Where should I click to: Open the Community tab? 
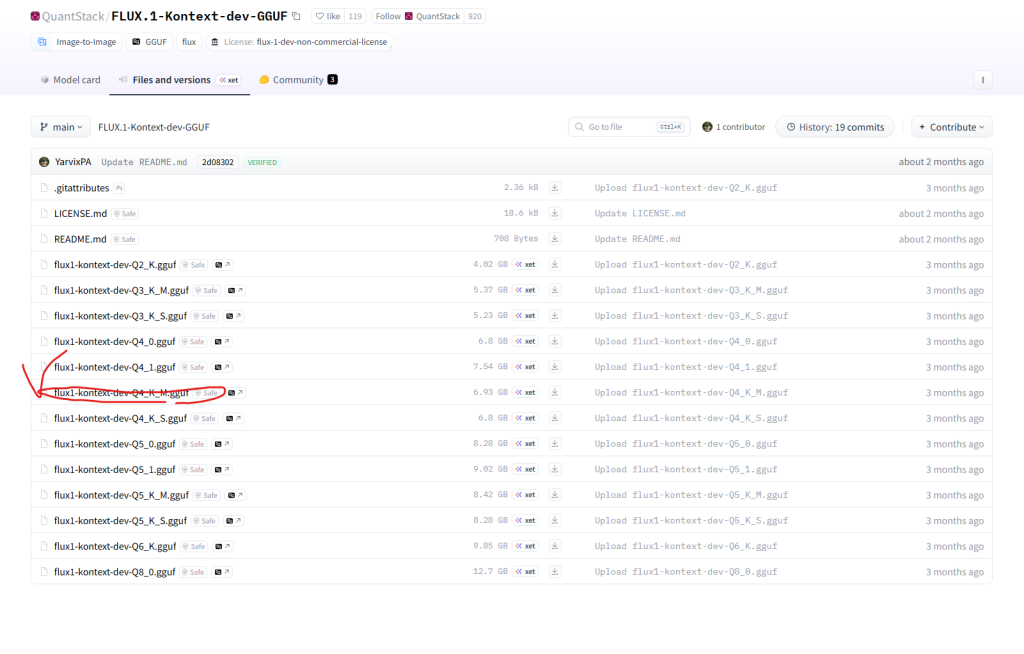coord(297,80)
